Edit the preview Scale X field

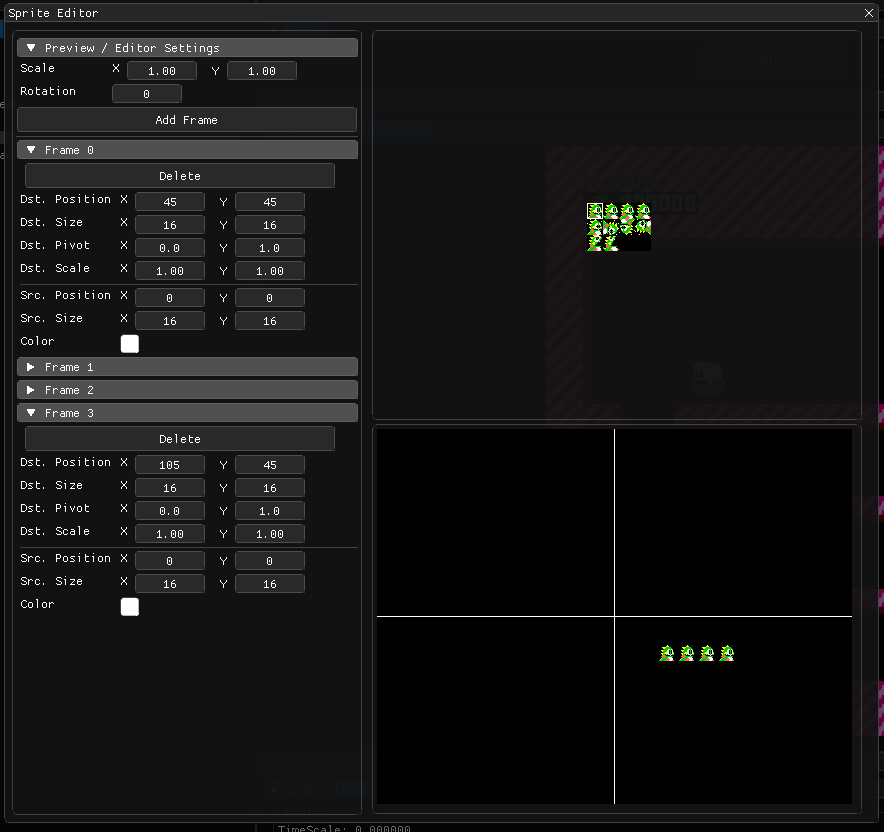(162, 71)
